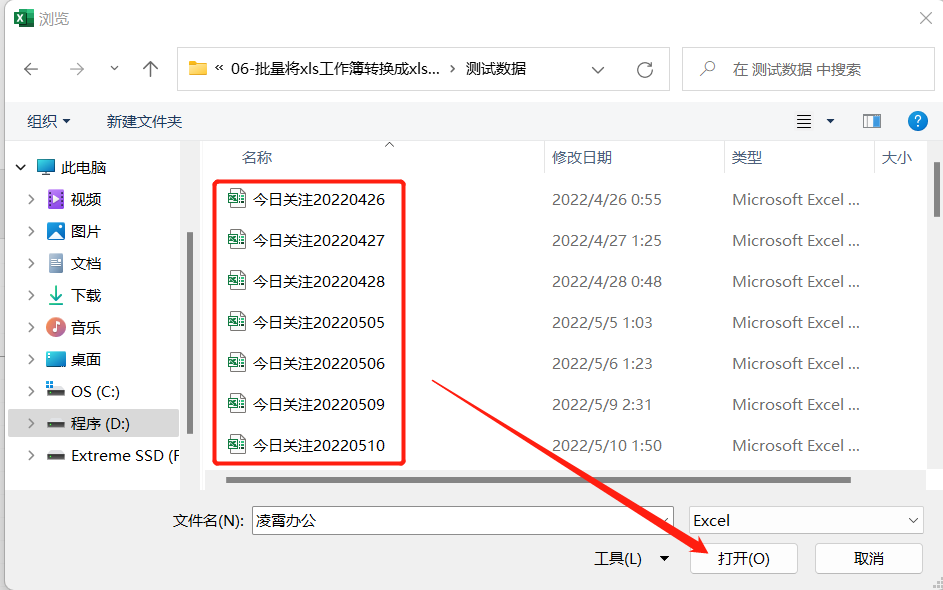Click the 取消 button

[x=868, y=558]
